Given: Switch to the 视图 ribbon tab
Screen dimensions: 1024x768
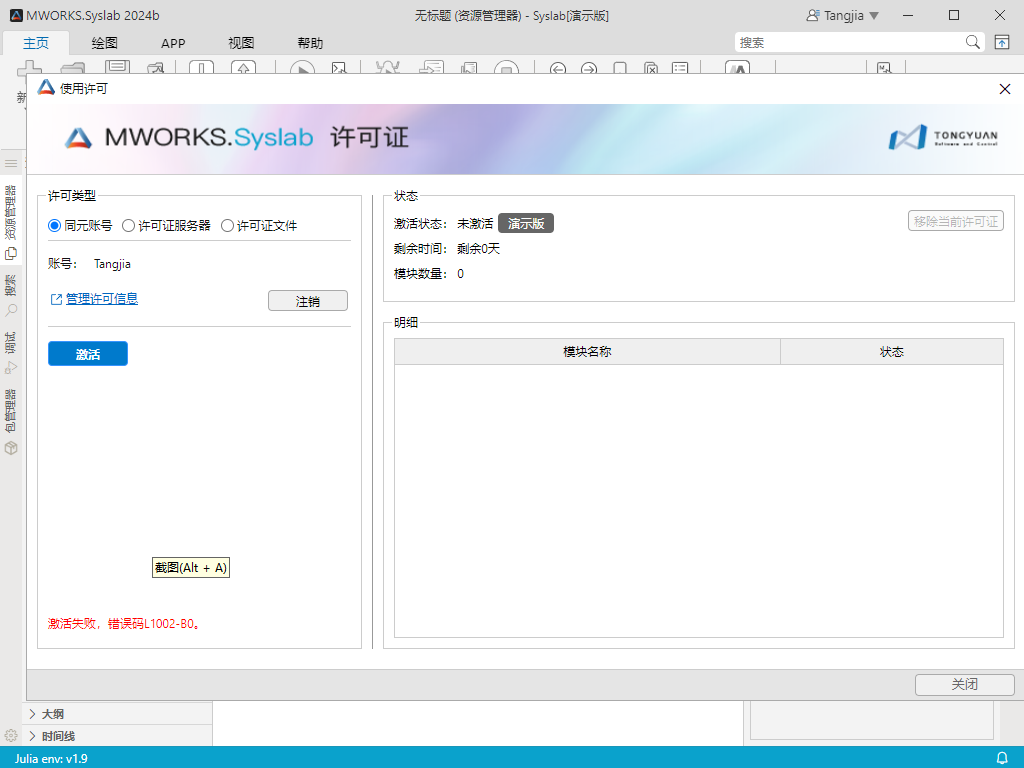Looking at the screenshot, I should [x=241, y=43].
